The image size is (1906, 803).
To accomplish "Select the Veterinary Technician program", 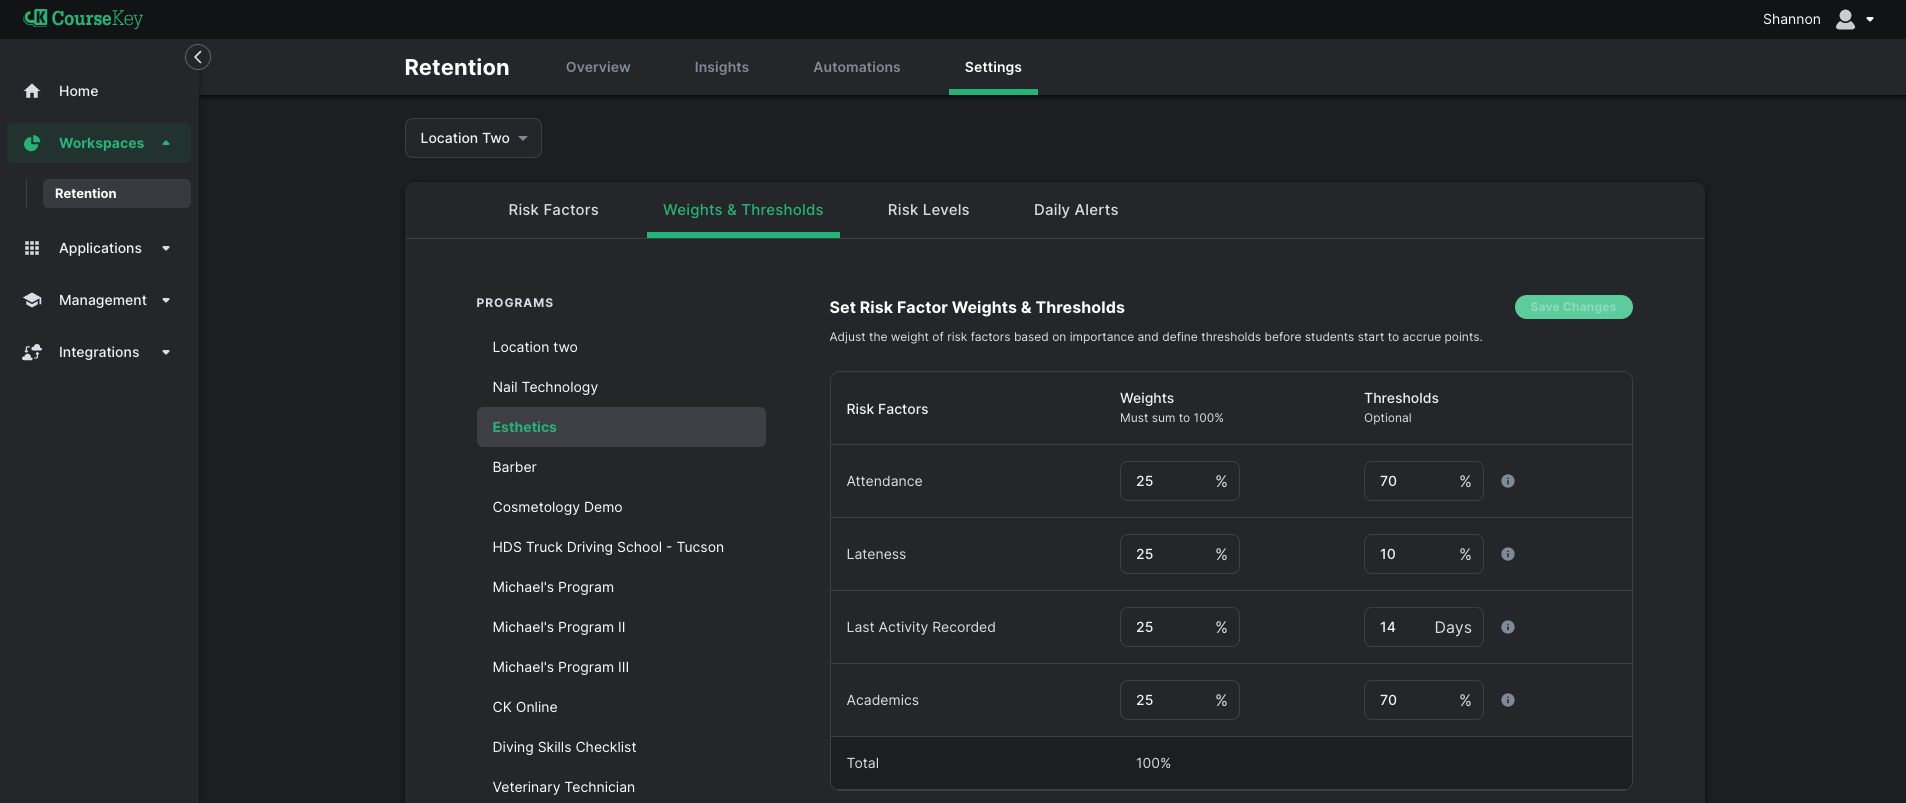I will click(x=621, y=787).
